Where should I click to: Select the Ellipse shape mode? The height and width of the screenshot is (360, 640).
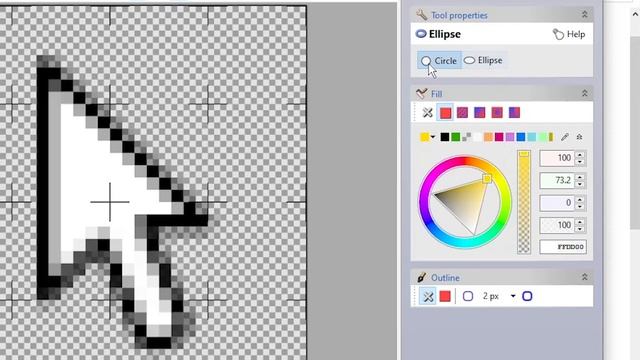point(484,60)
